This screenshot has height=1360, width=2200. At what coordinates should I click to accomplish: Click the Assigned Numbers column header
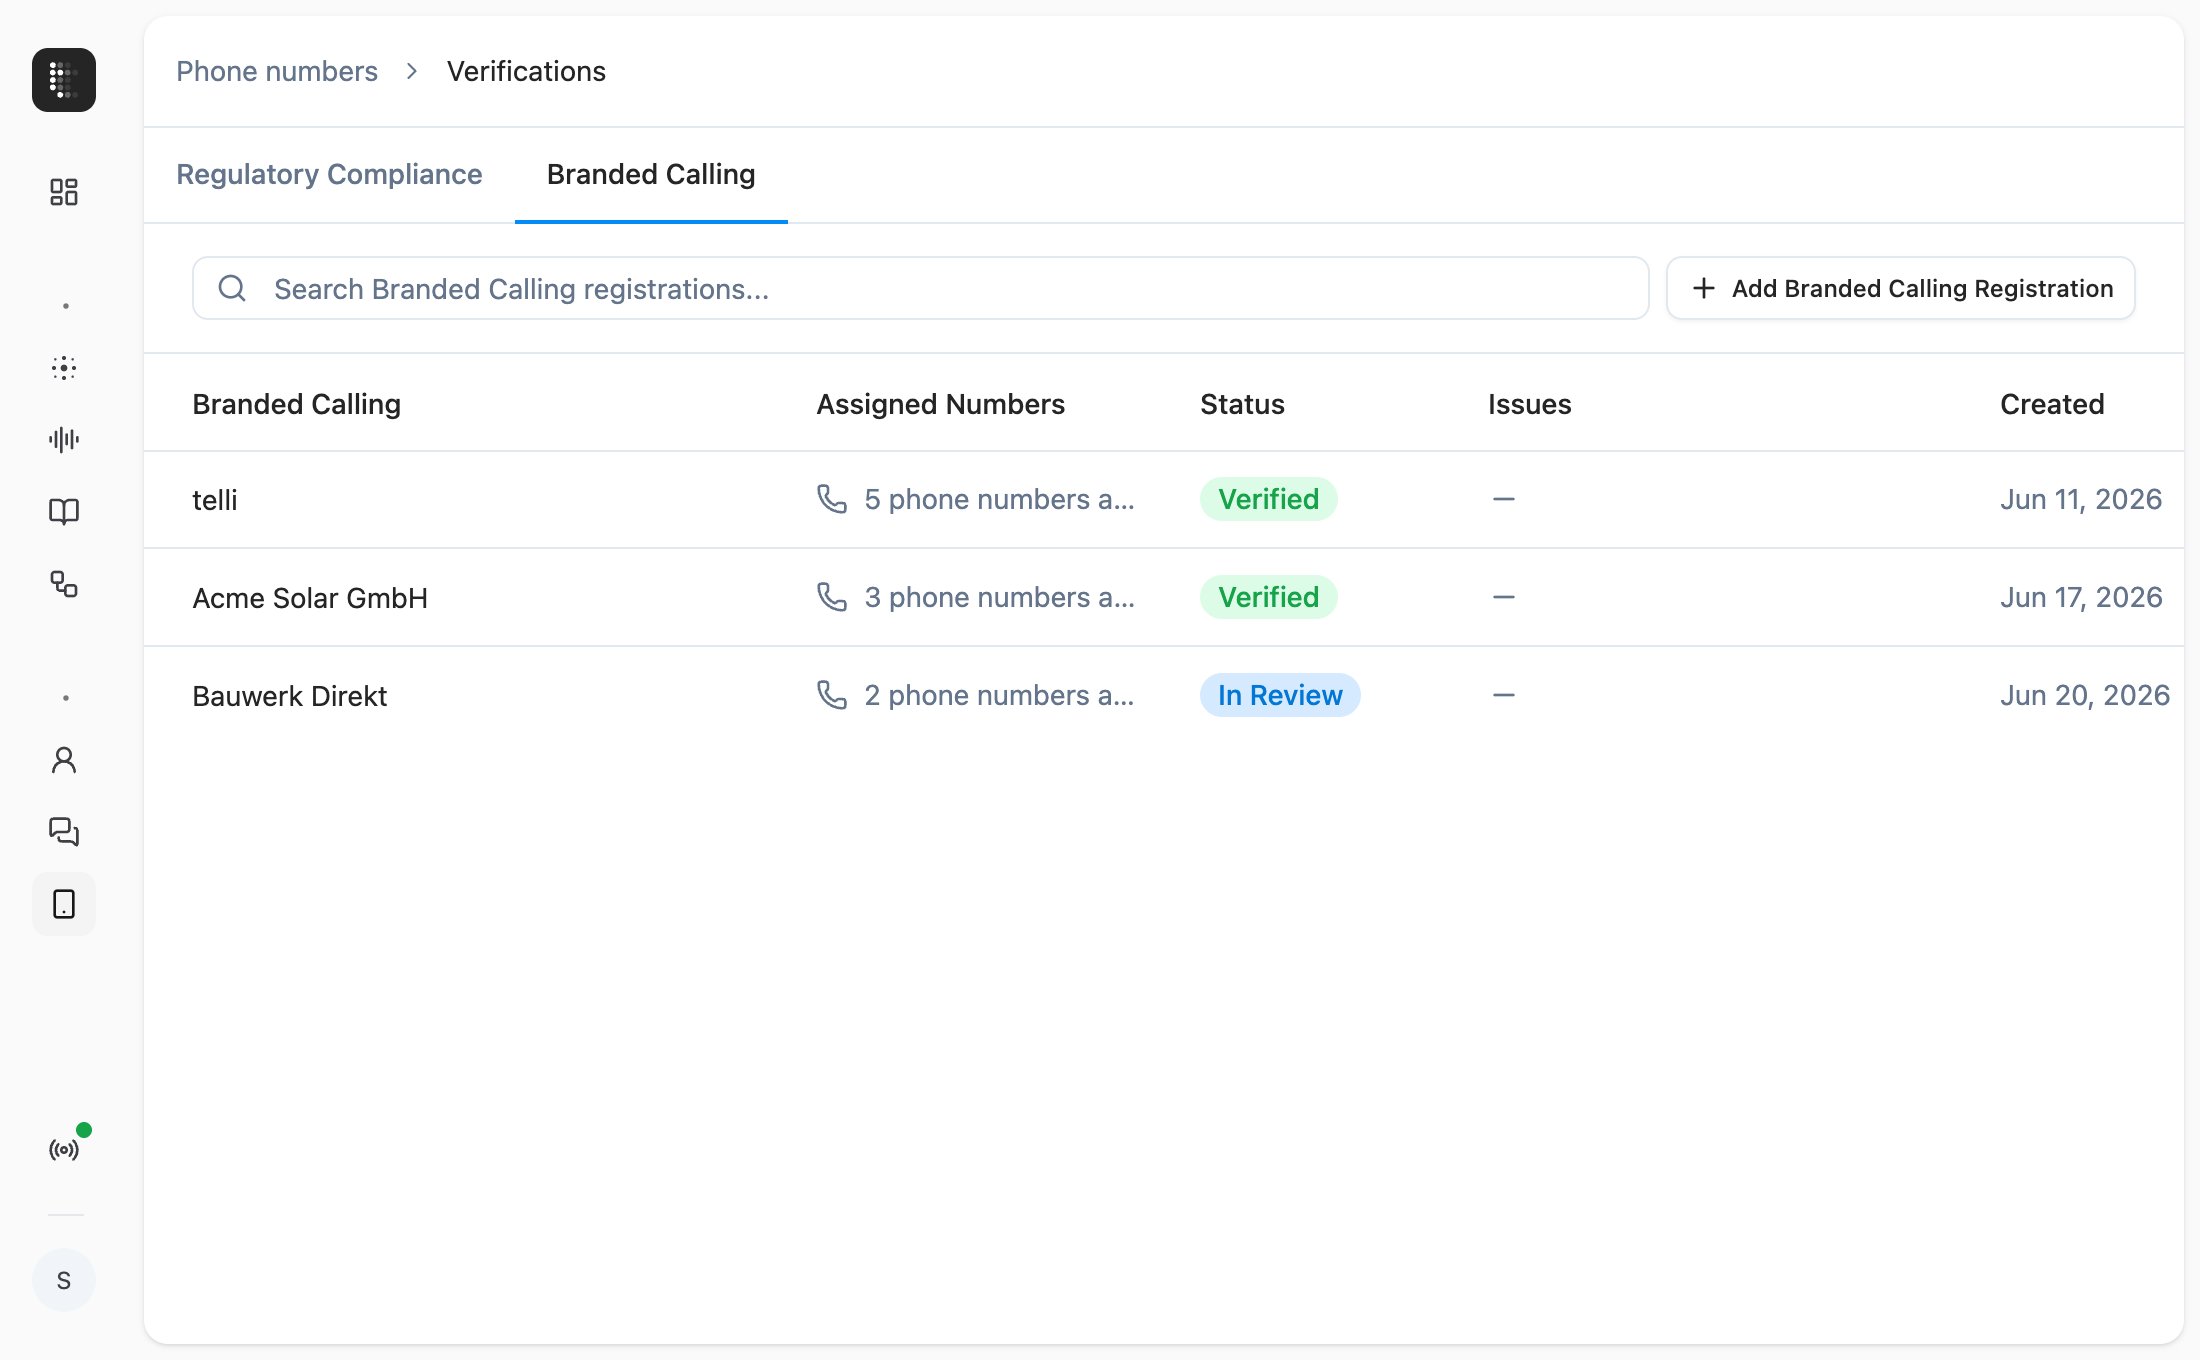pos(940,404)
